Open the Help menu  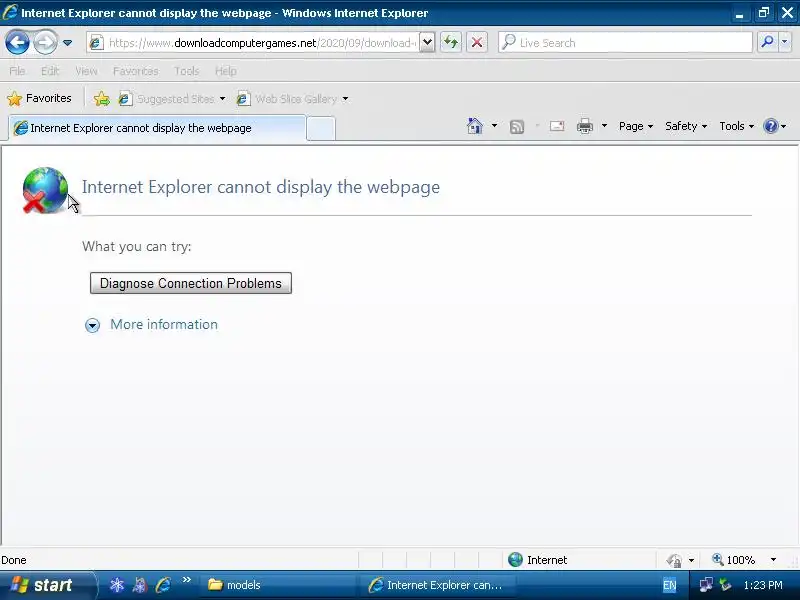[225, 71]
